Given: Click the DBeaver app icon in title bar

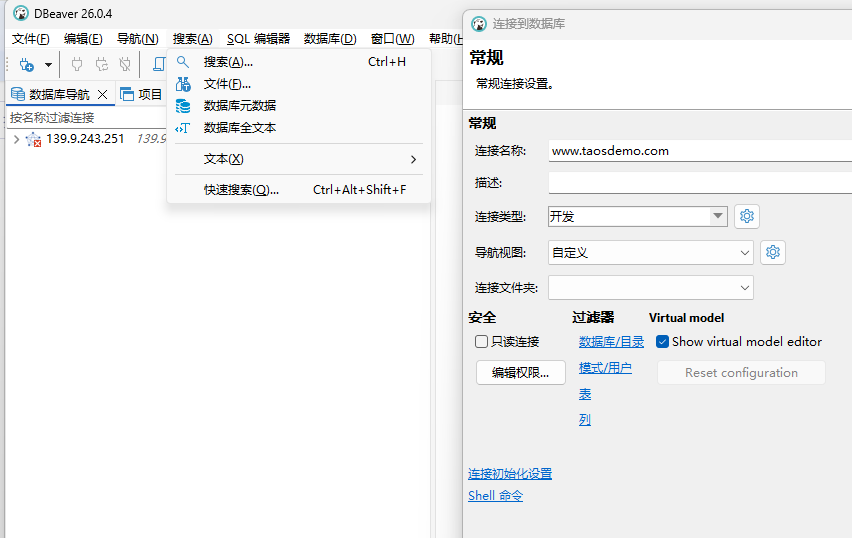Looking at the screenshot, I should coord(21,13).
